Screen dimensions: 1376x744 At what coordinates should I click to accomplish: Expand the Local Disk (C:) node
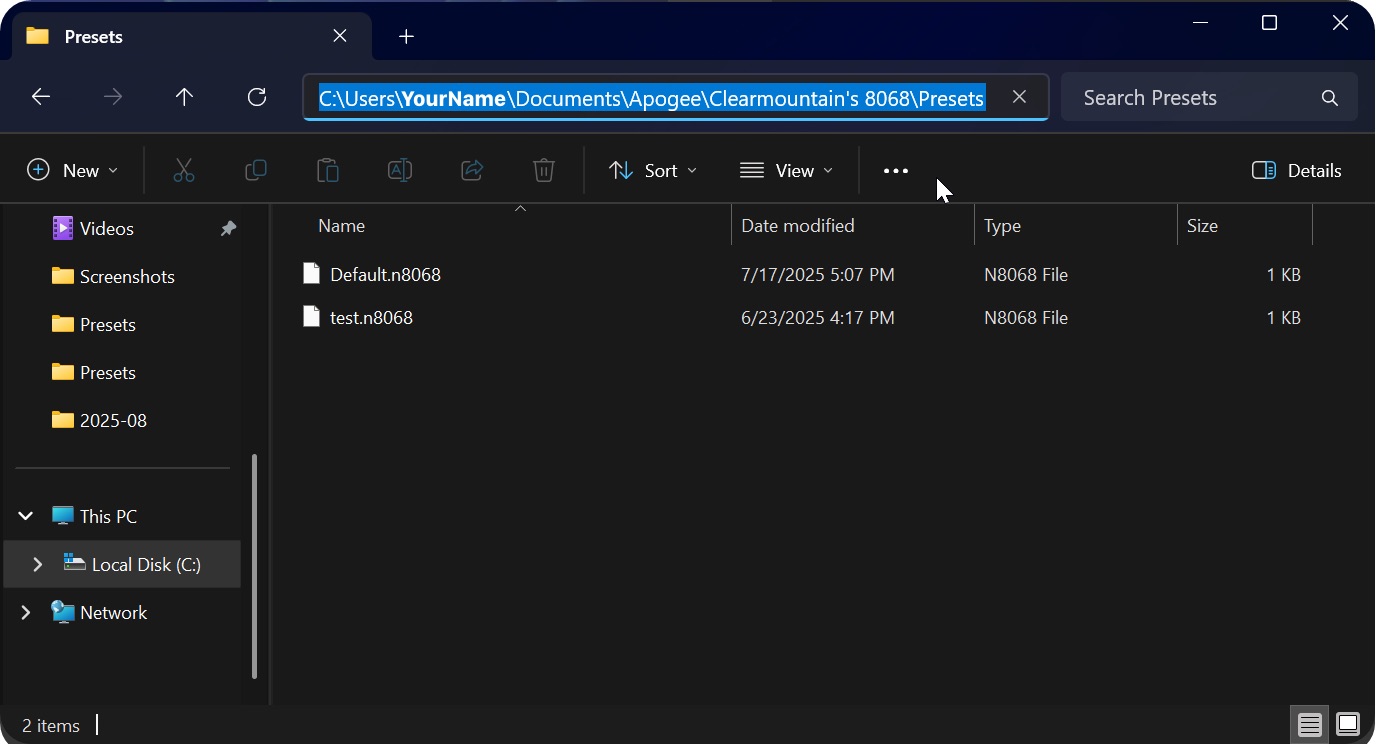[38, 565]
